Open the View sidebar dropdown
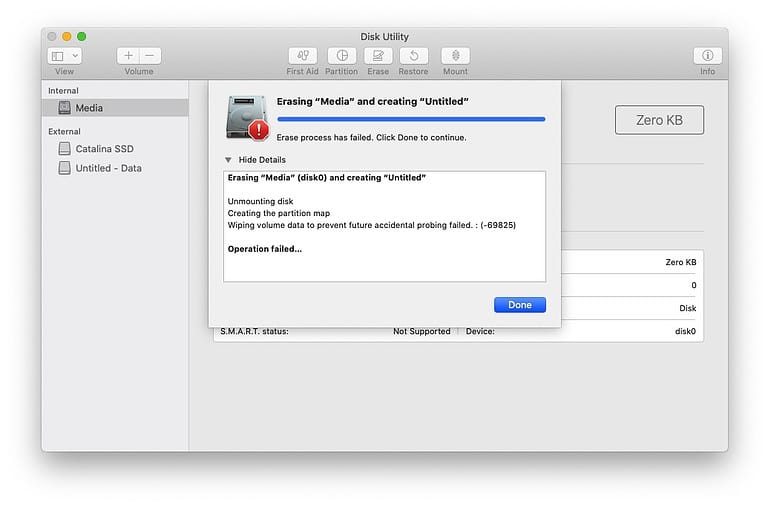768x505 pixels. tap(64, 56)
